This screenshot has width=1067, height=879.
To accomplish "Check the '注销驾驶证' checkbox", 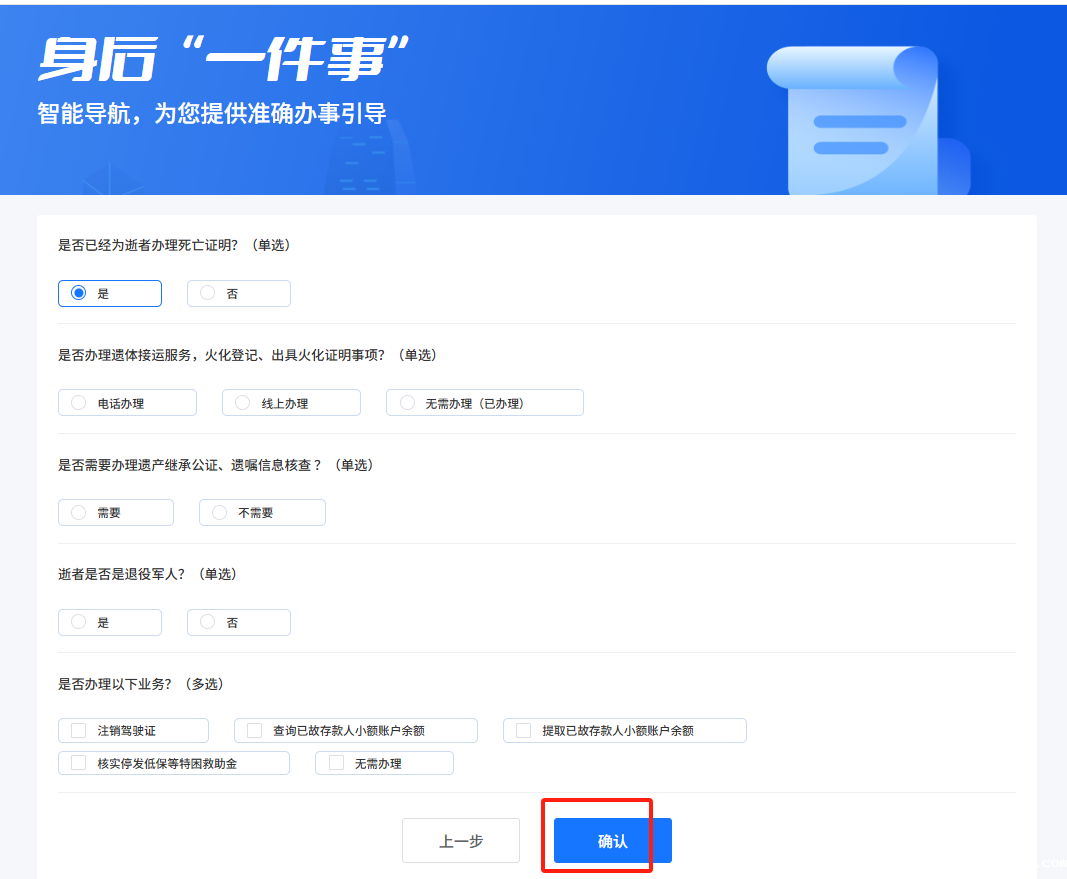I will [x=79, y=730].
